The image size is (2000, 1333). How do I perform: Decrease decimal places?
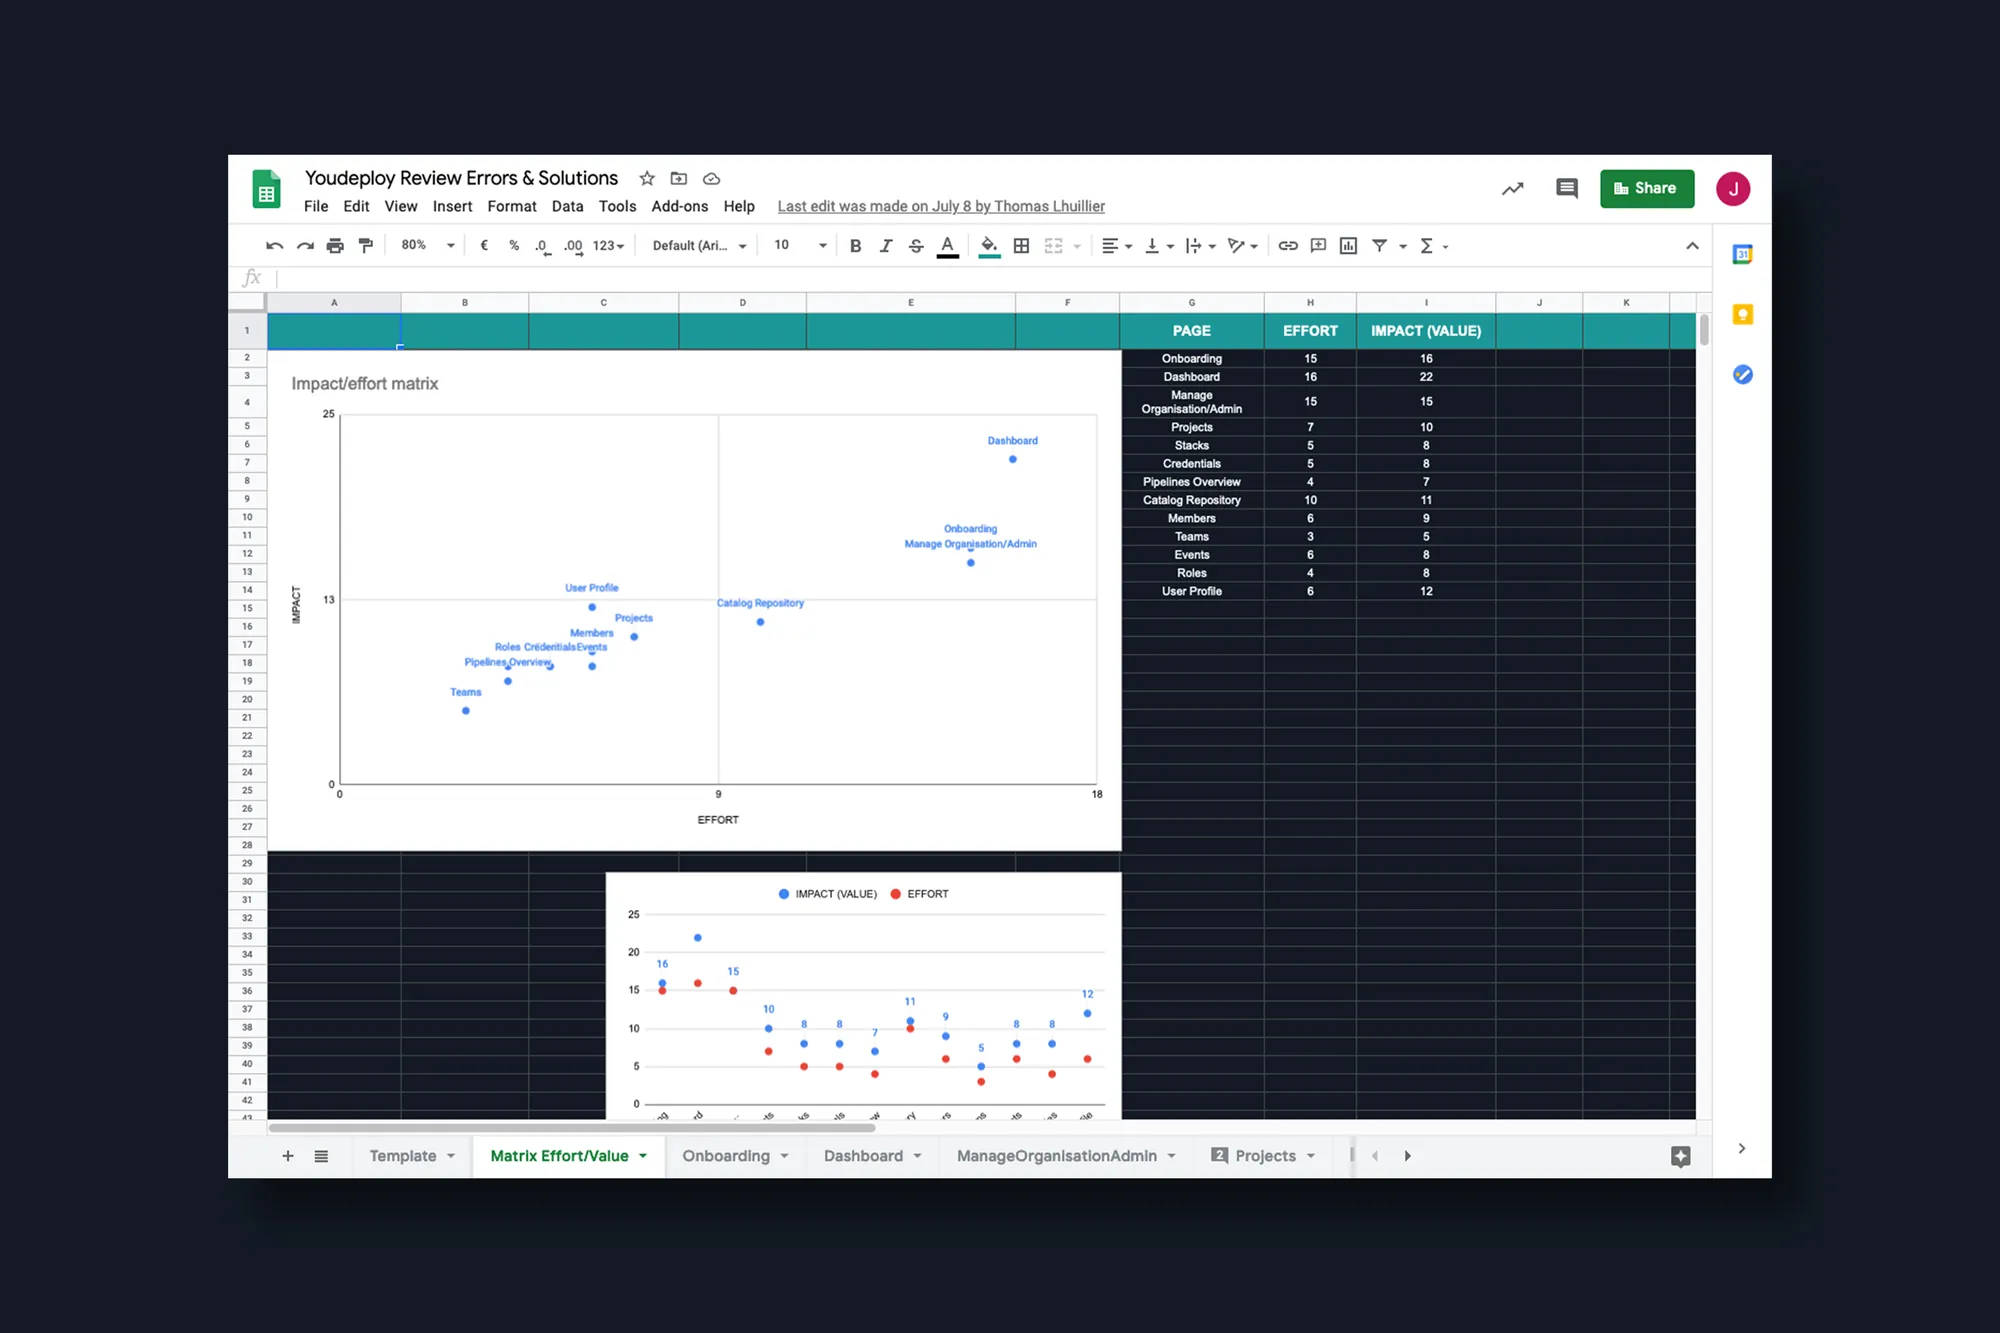click(x=542, y=246)
